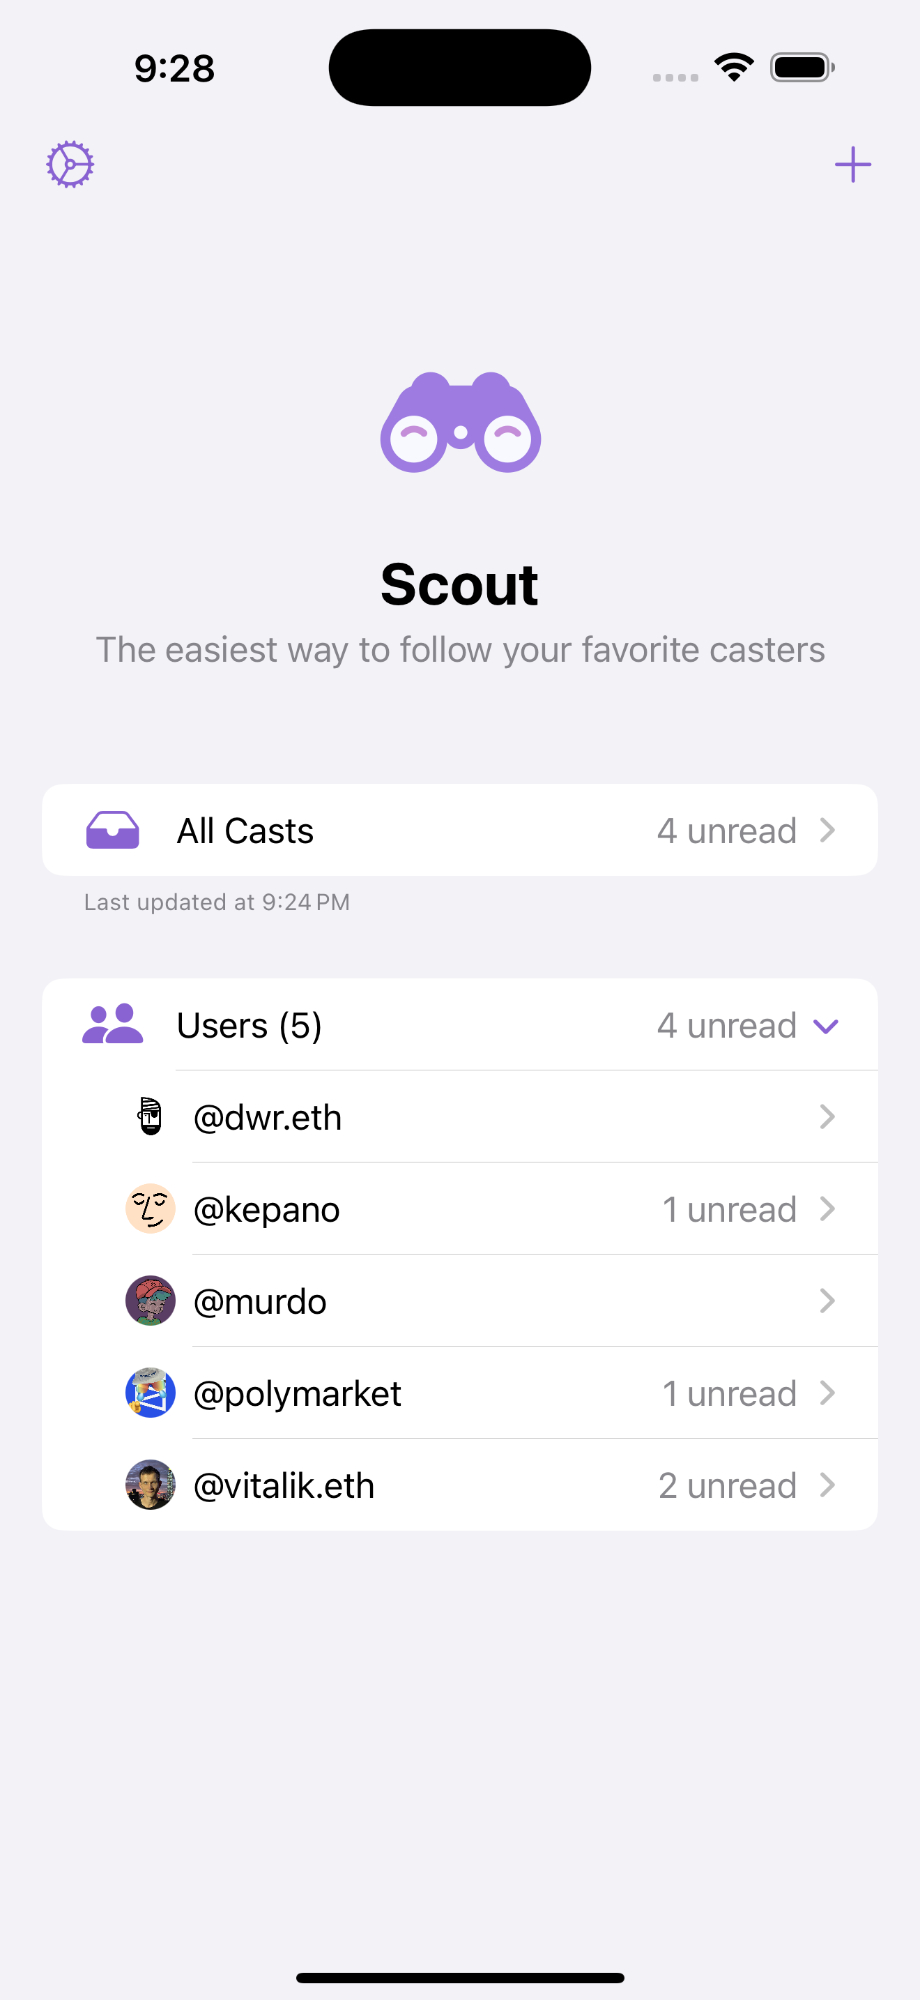This screenshot has height=2000, width=920.
Task: Select @vitalik.eth from users list
Action: click(x=283, y=1486)
